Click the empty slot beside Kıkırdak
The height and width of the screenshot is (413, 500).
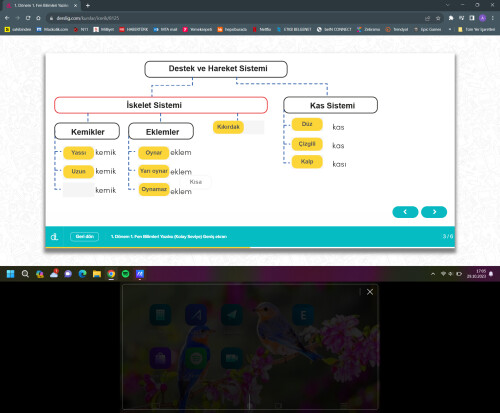click(x=254, y=127)
